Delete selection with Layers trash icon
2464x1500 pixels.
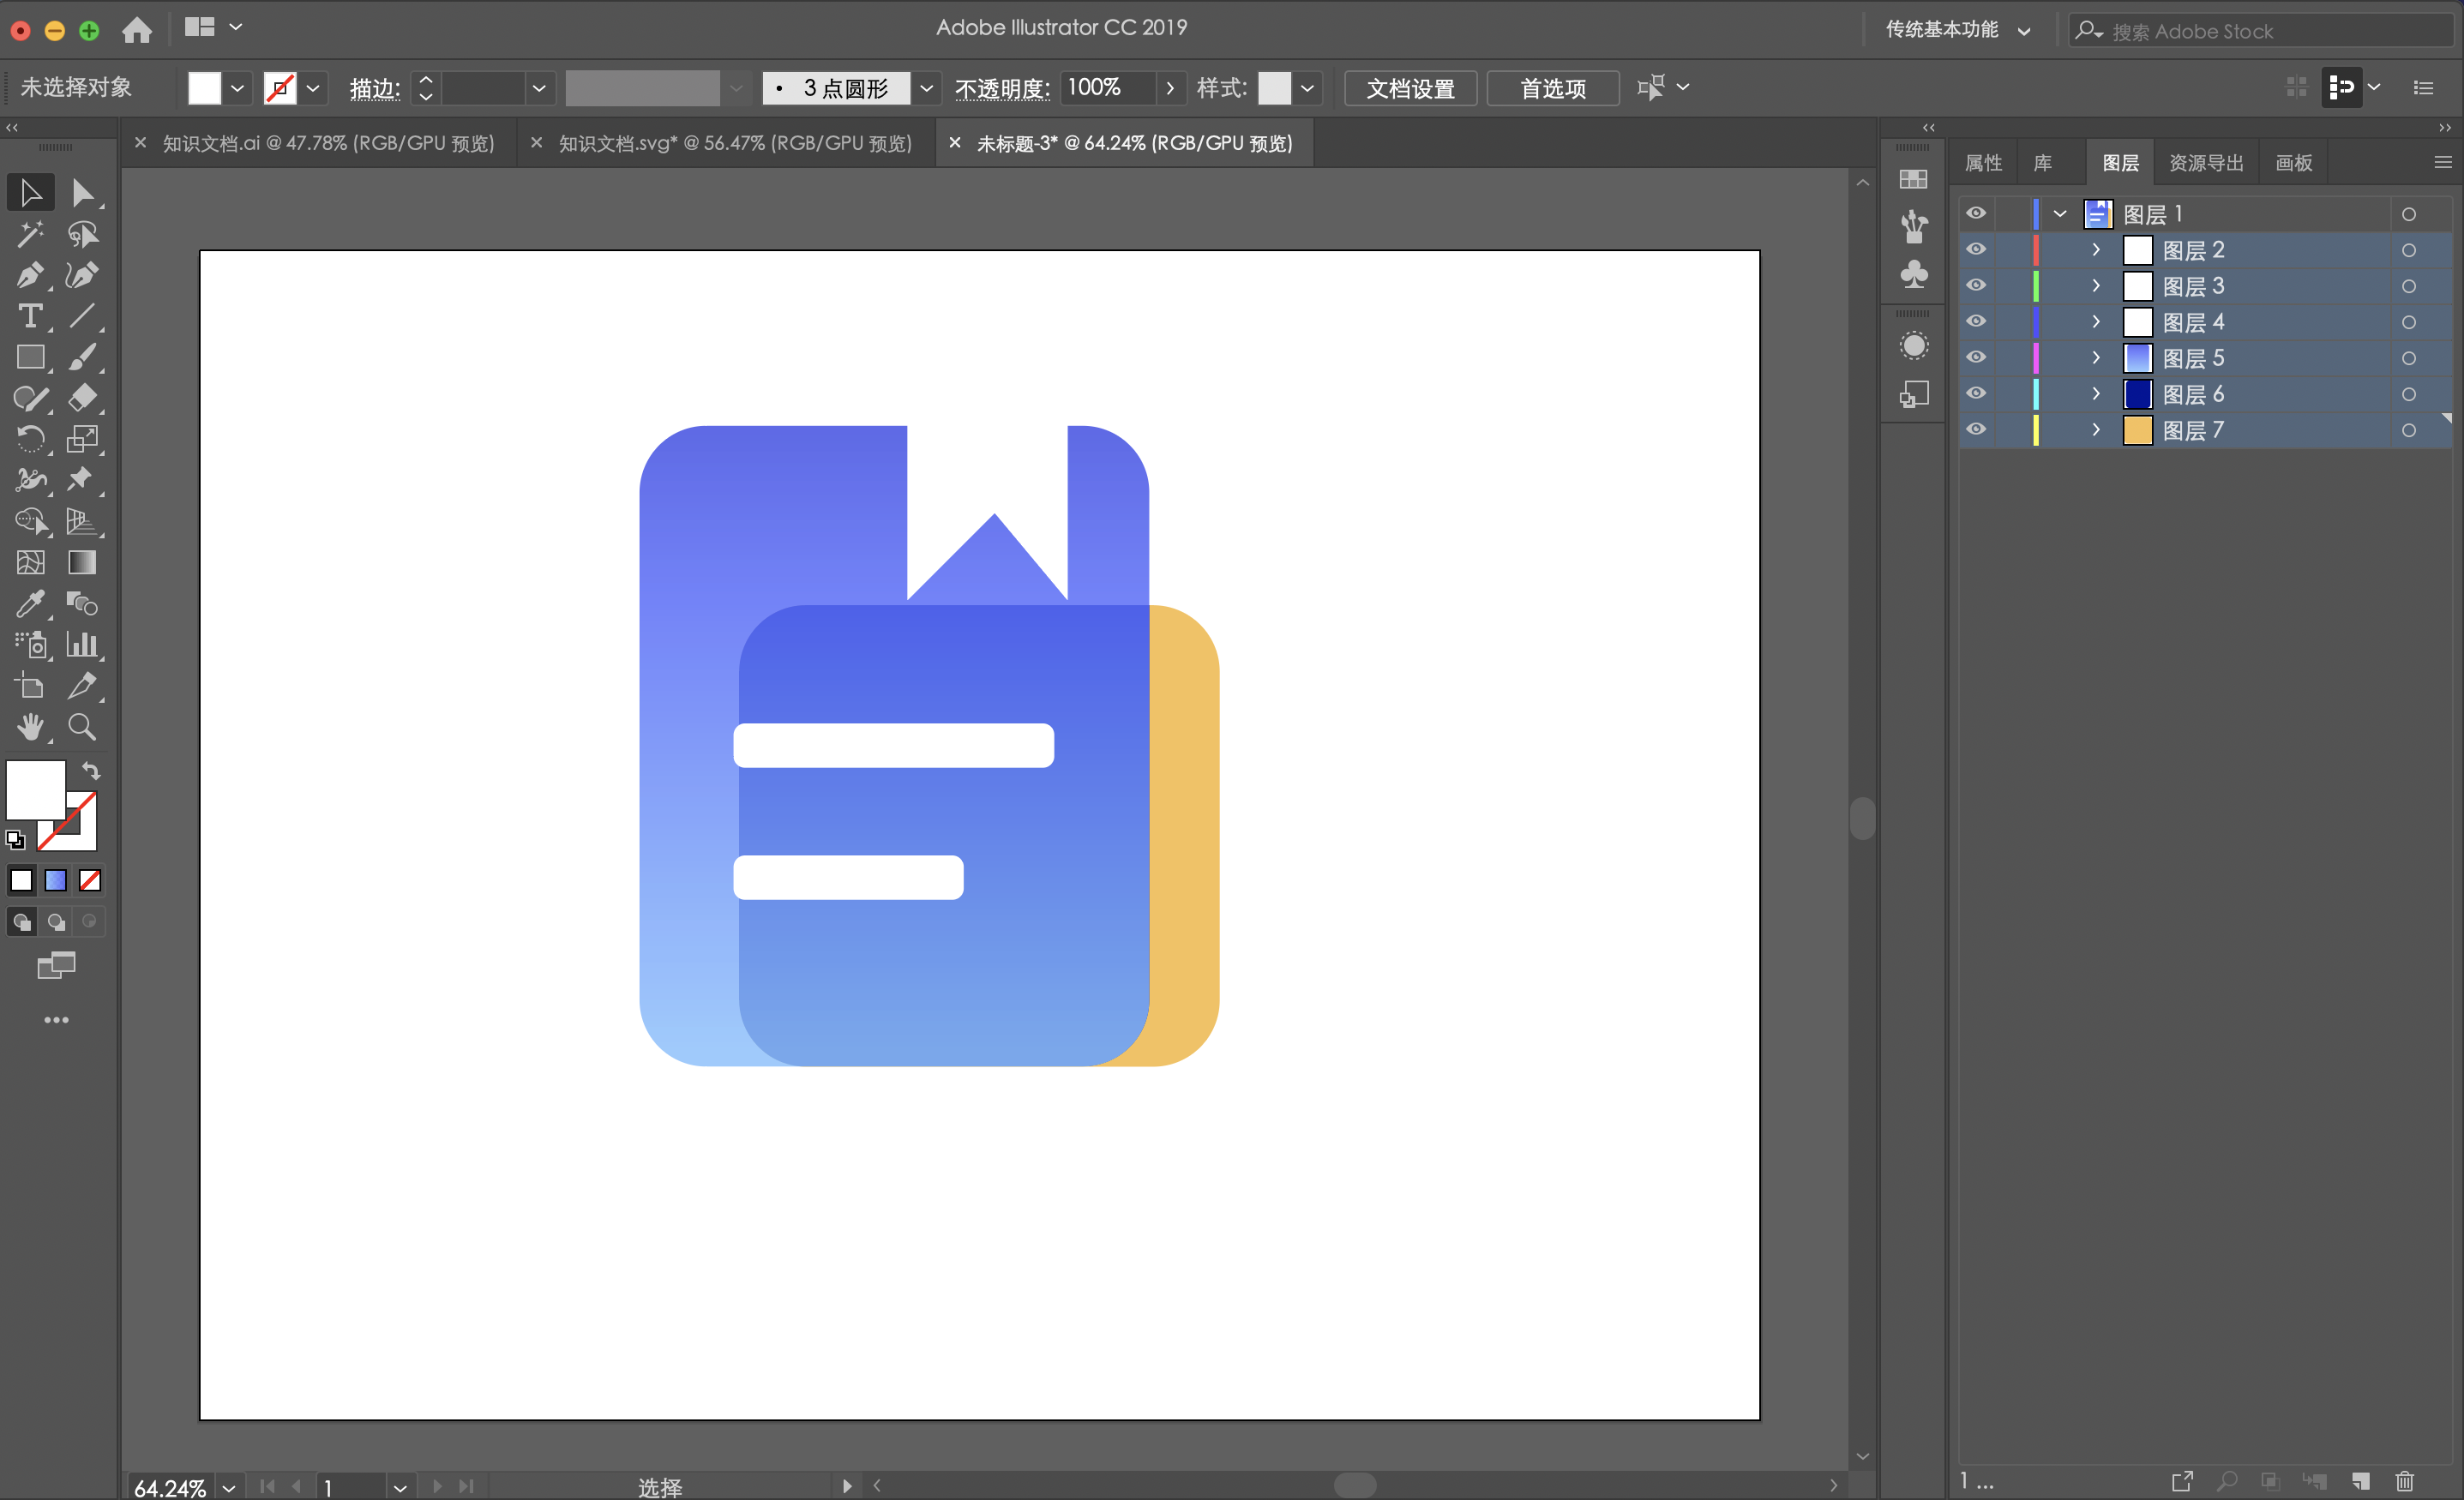click(x=2405, y=1481)
